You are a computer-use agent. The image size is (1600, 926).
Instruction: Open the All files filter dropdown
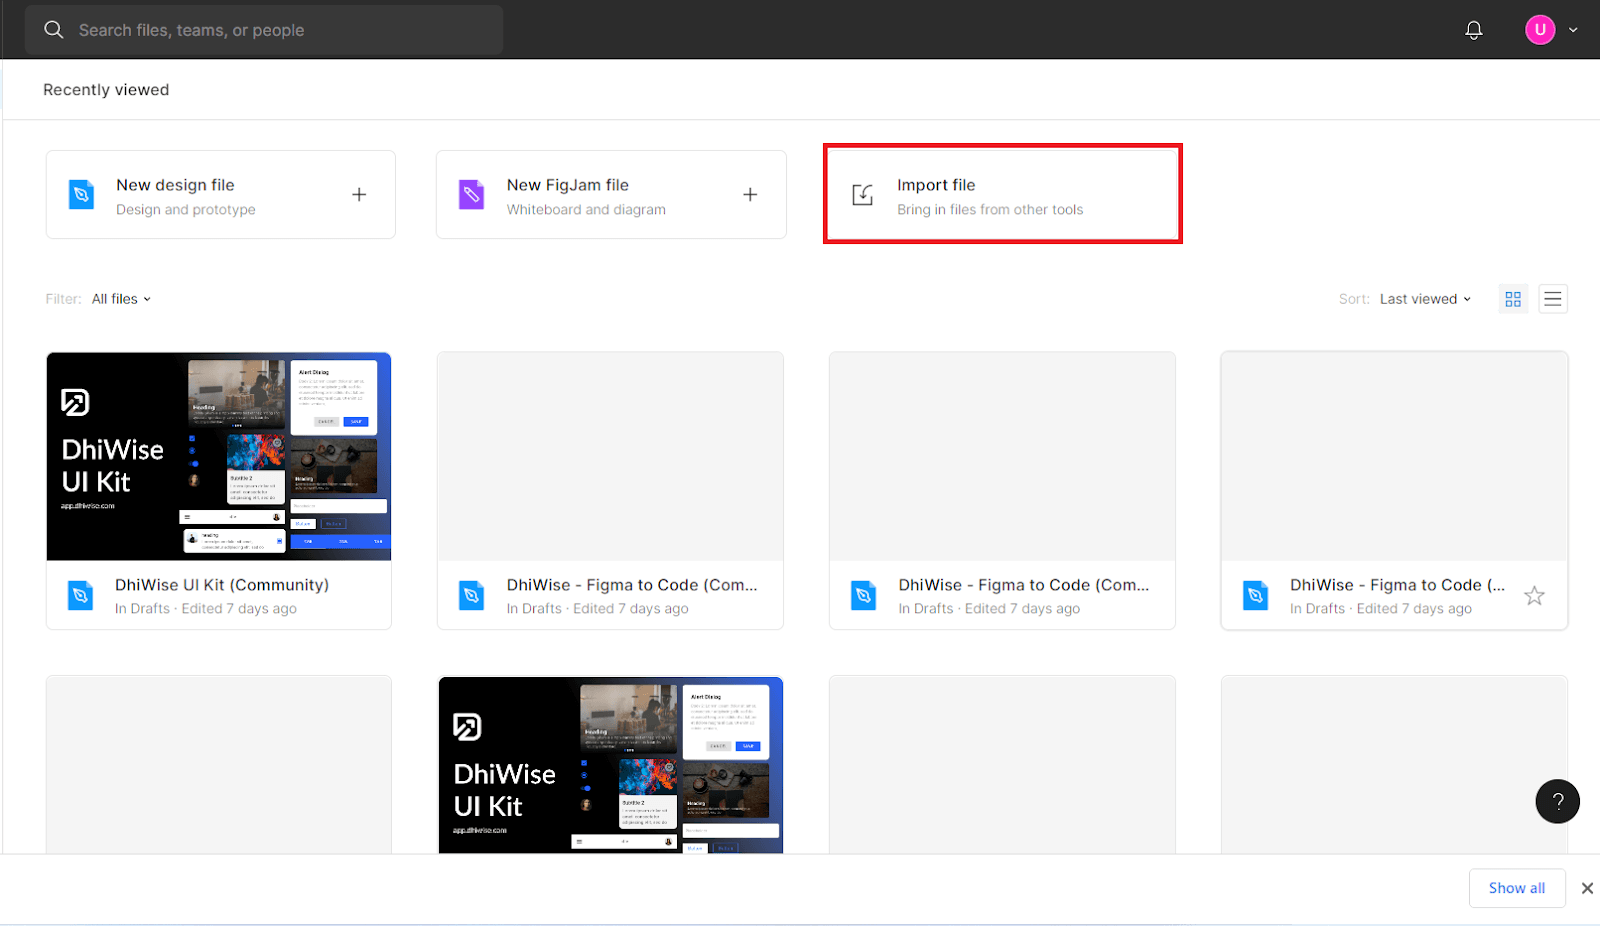click(x=121, y=299)
